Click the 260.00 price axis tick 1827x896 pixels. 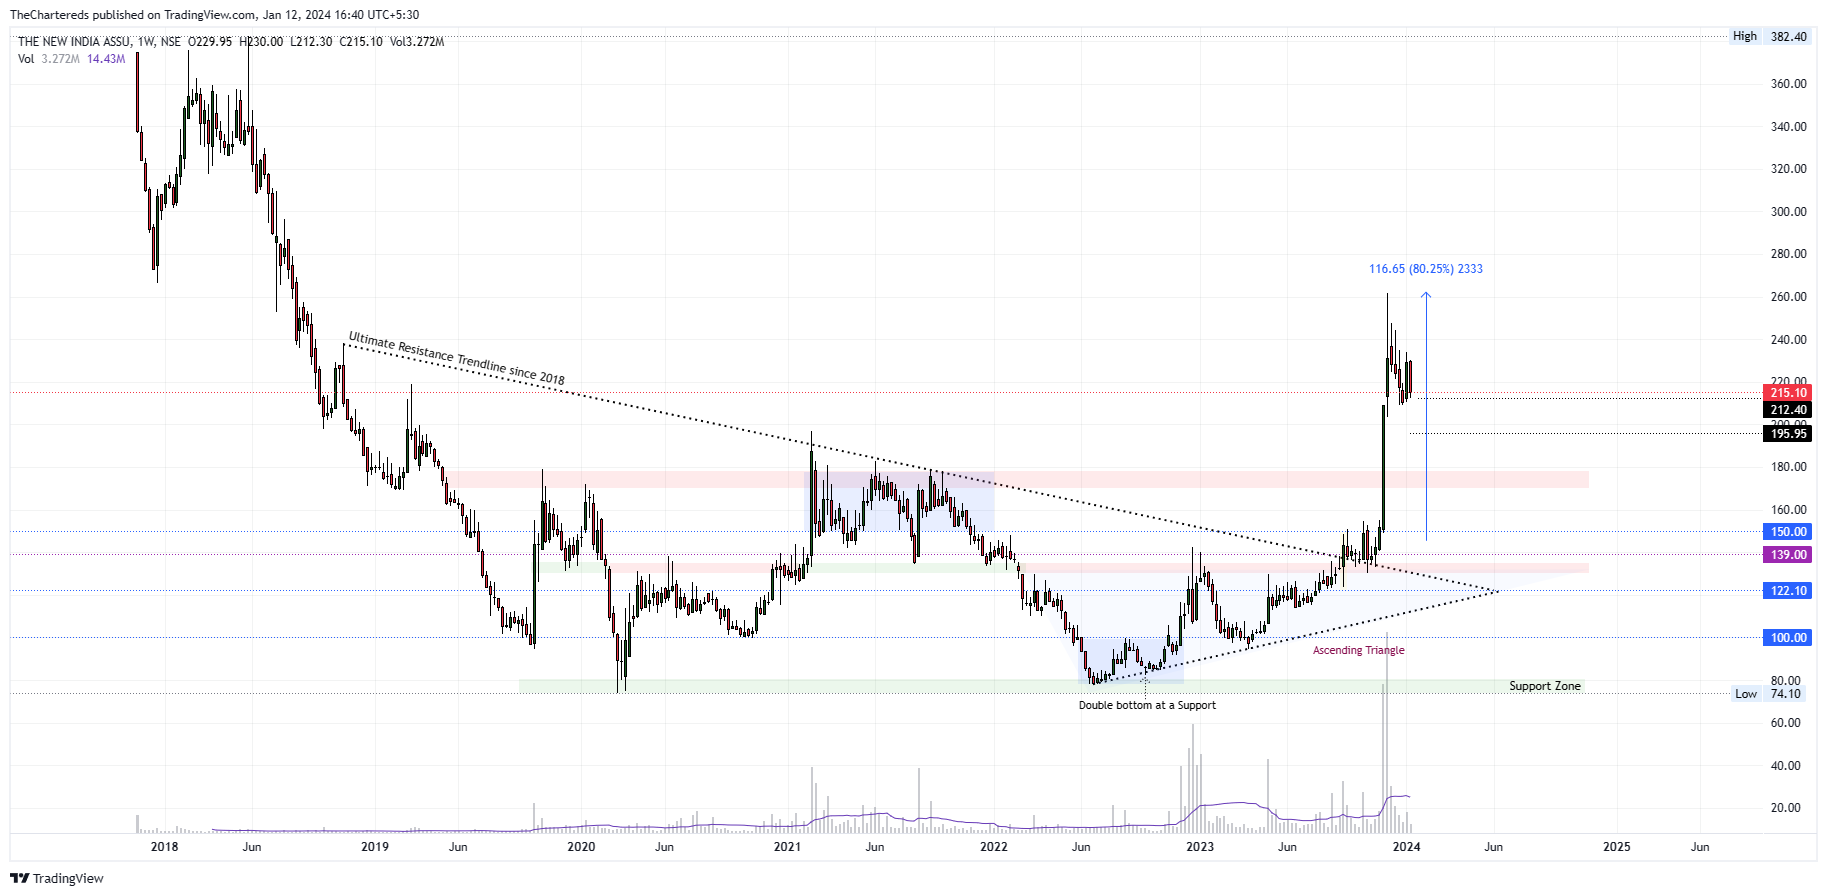click(1789, 297)
